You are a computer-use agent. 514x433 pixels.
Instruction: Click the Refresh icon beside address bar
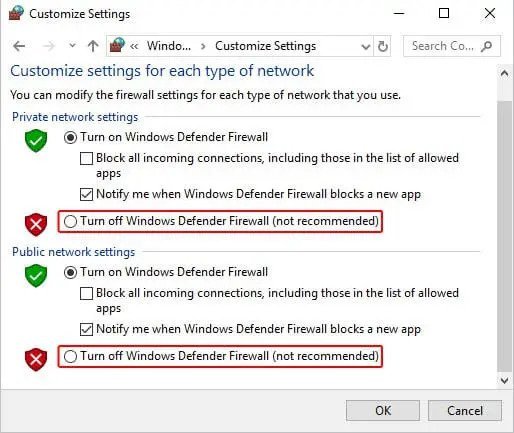pos(383,46)
